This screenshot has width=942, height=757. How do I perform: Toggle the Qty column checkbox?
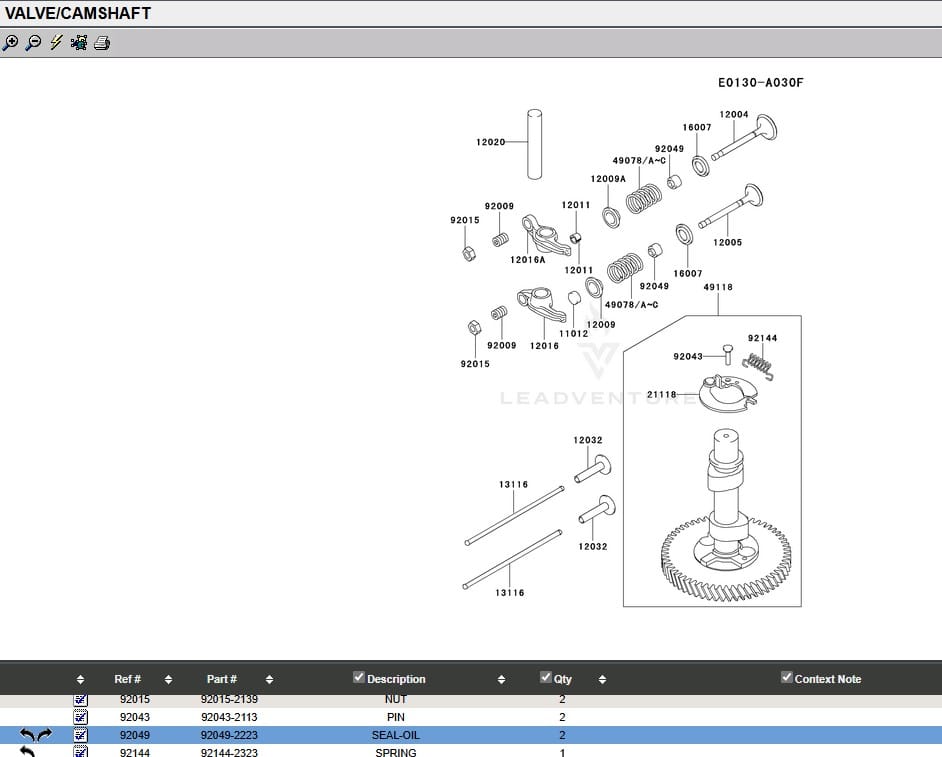click(x=546, y=677)
